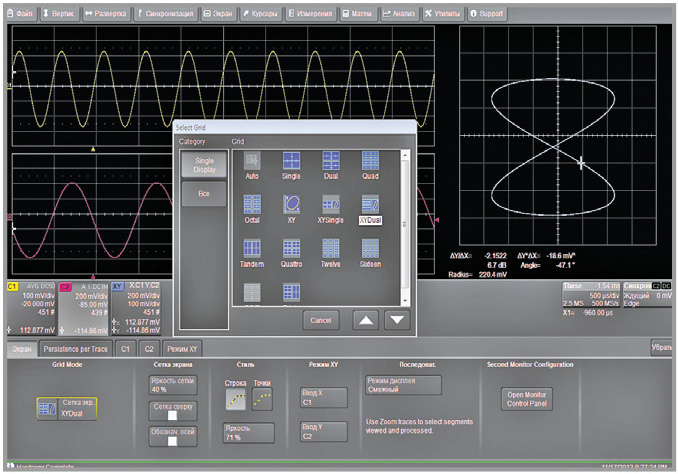Select the Auto grid icon
The height and width of the screenshot is (474, 678).
coord(252,162)
